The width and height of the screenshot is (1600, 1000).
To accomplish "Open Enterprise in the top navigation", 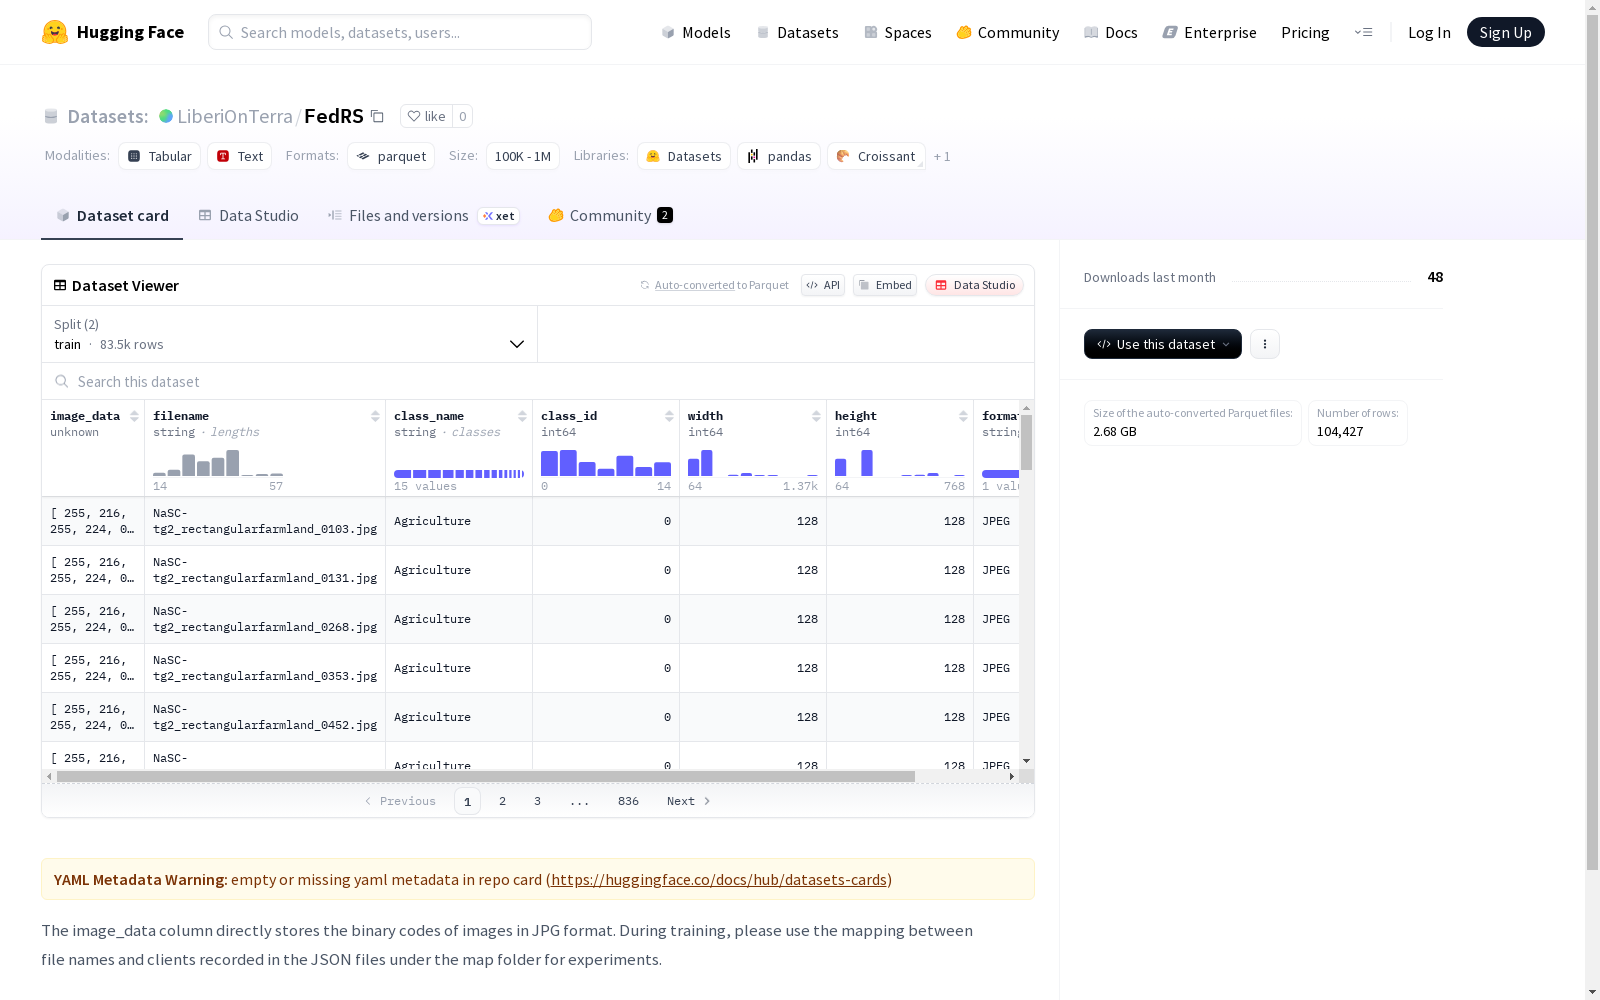I will click(1210, 32).
